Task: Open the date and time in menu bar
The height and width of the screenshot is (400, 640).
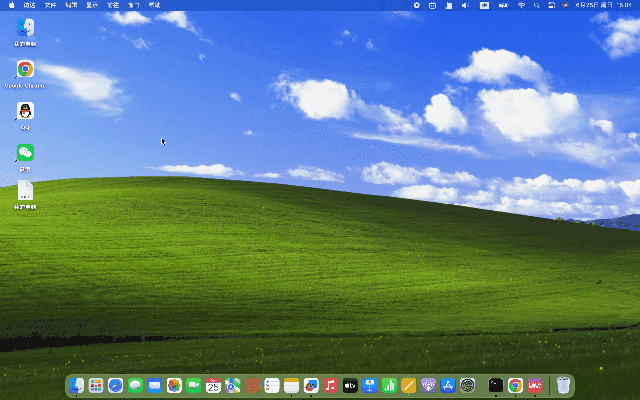Action: (604, 5)
